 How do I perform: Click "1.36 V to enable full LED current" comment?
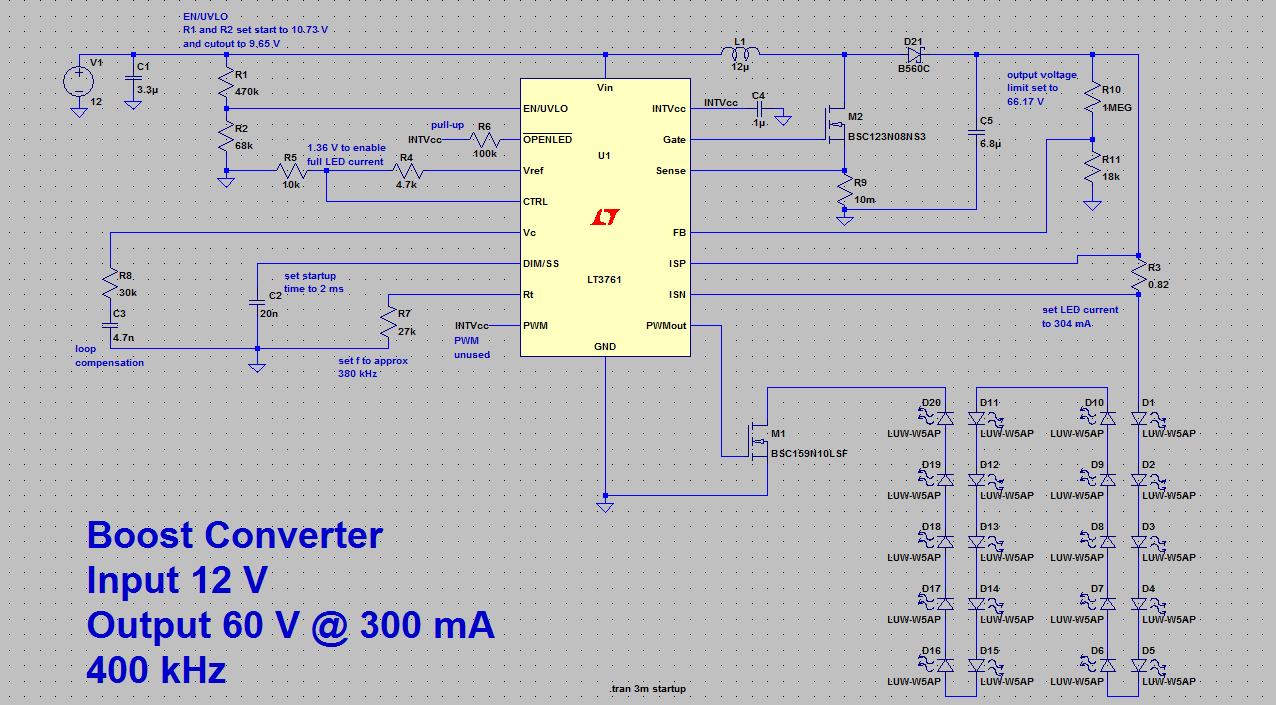[x=346, y=154]
